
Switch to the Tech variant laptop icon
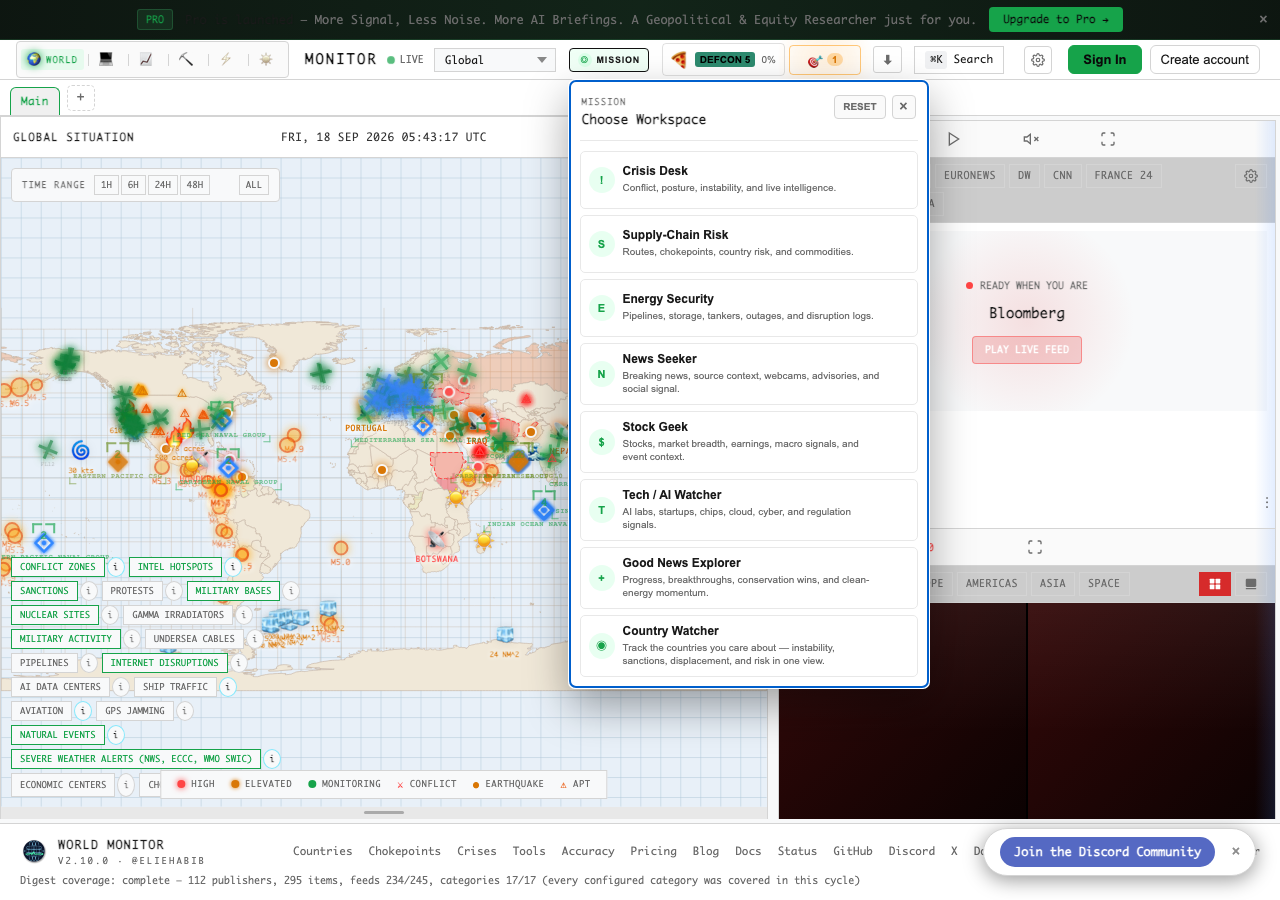106,59
